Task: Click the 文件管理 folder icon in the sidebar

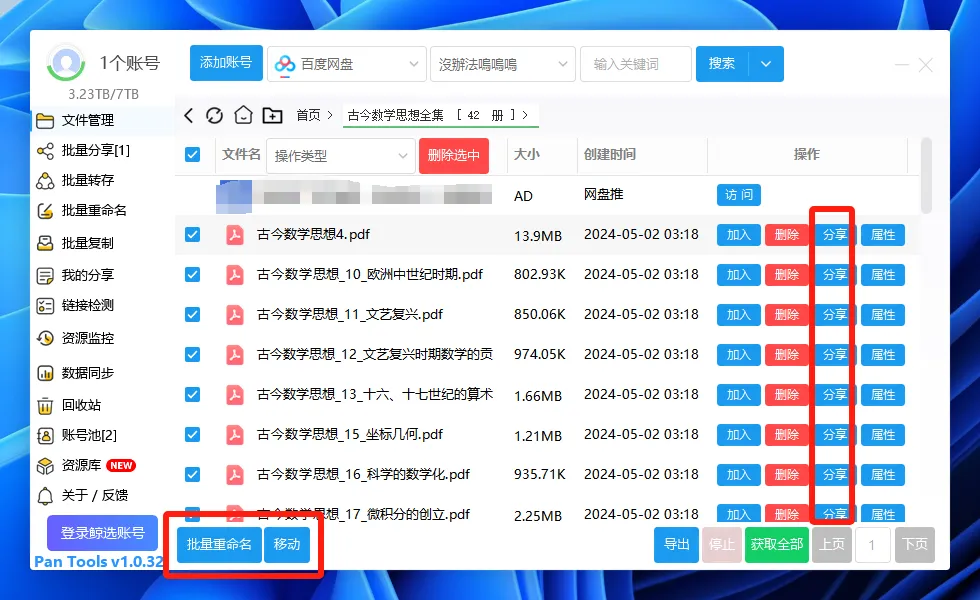Action: (45, 120)
